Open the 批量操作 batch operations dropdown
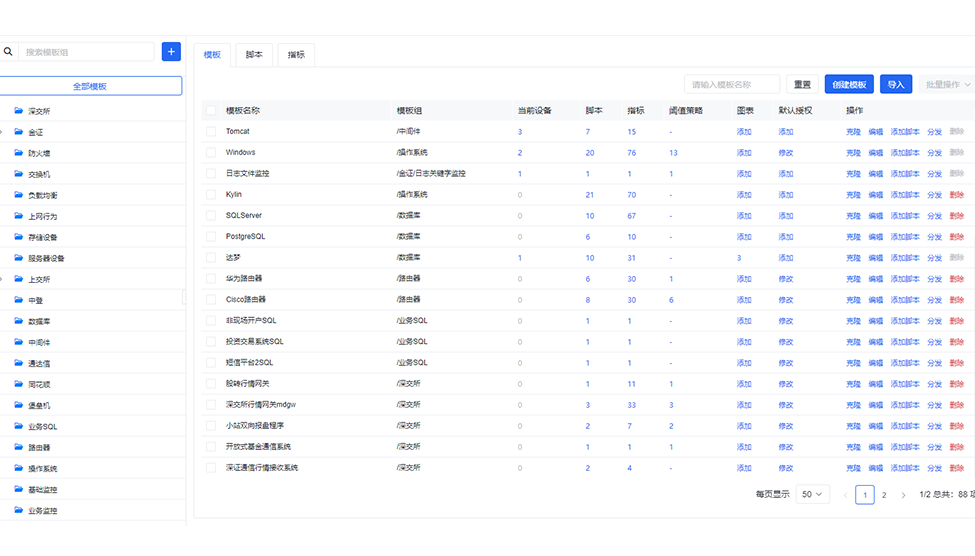Image resolution: width=975 pixels, height=556 pixels. (x=946, y=84)
